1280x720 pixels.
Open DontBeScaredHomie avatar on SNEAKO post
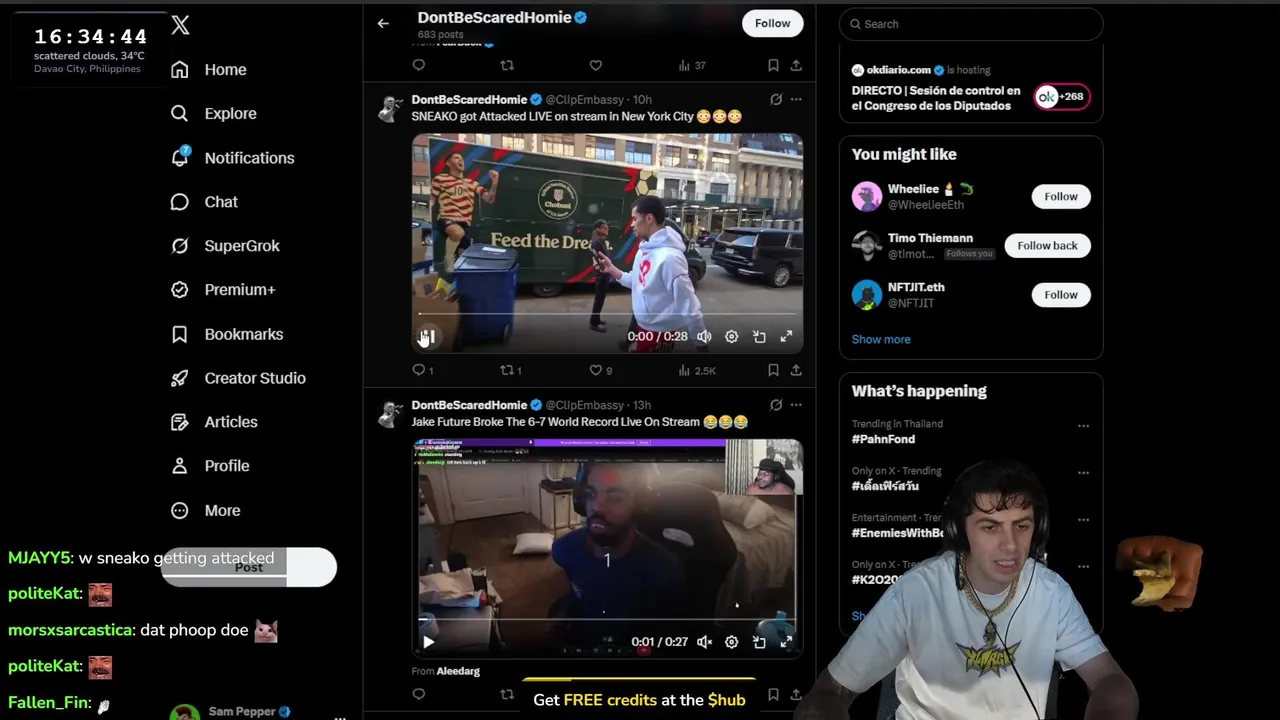point(390,108)
